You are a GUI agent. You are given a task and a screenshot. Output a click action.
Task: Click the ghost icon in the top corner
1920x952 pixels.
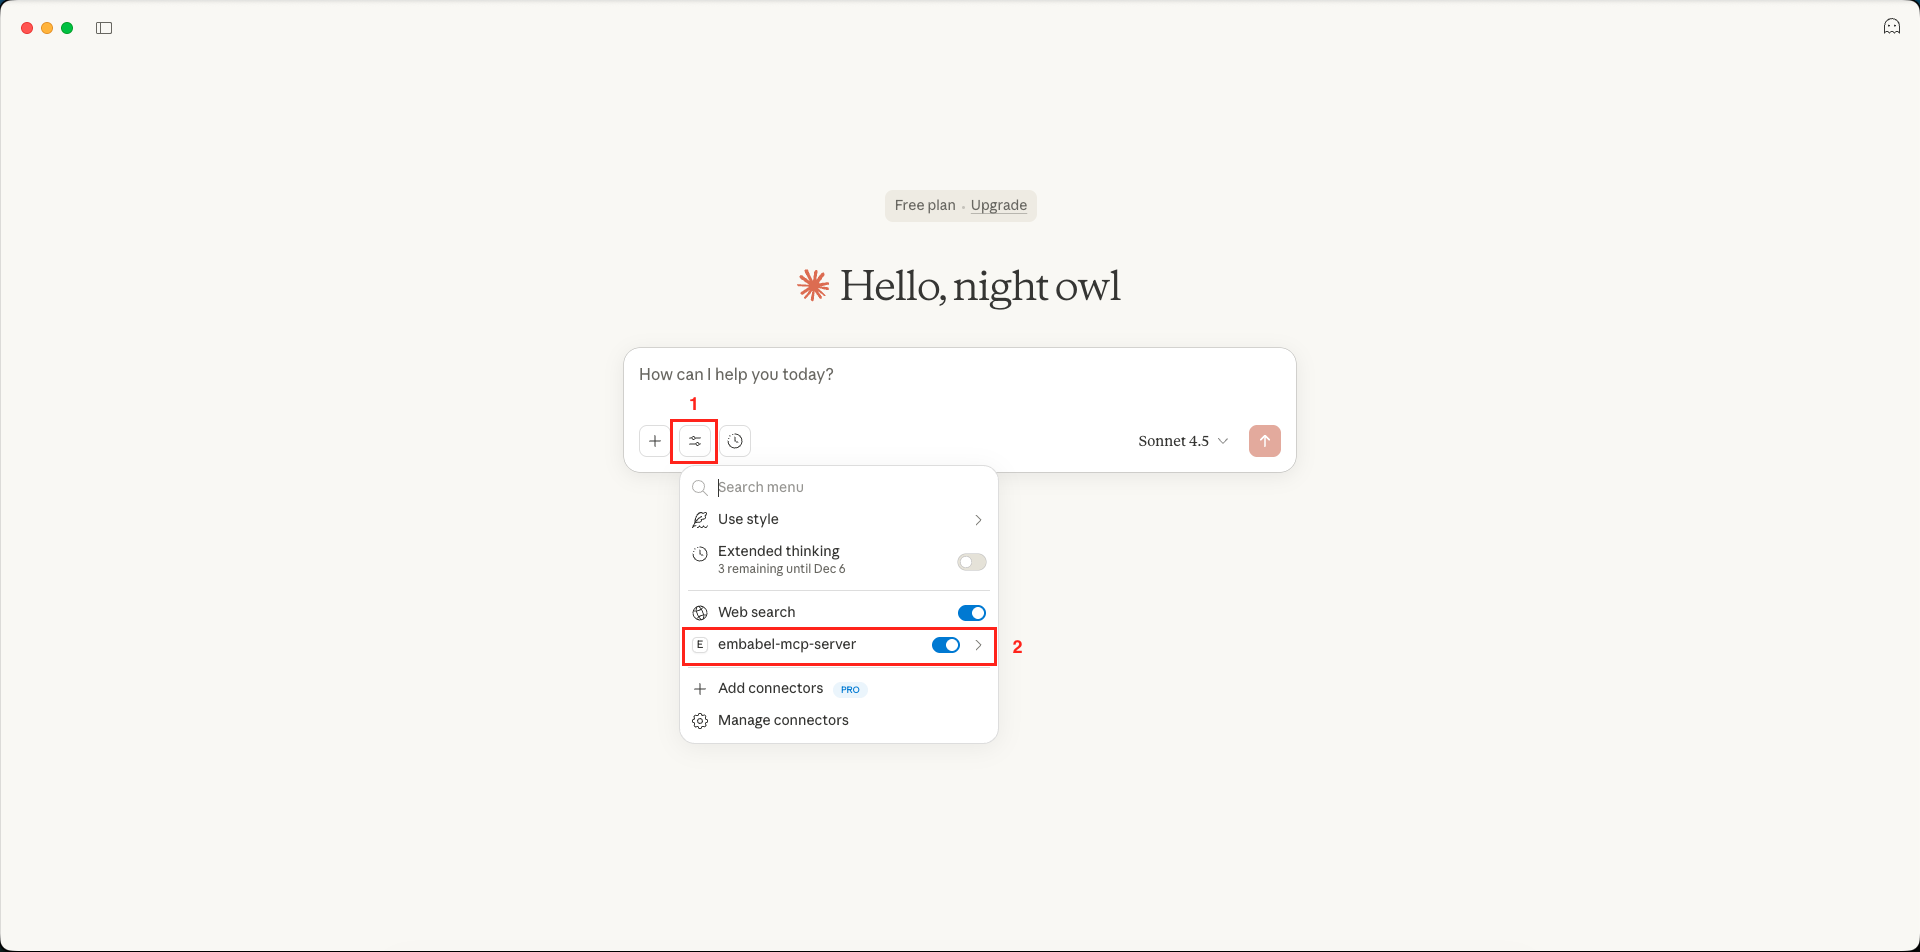pyautogui.click(x=1892, y=26)
